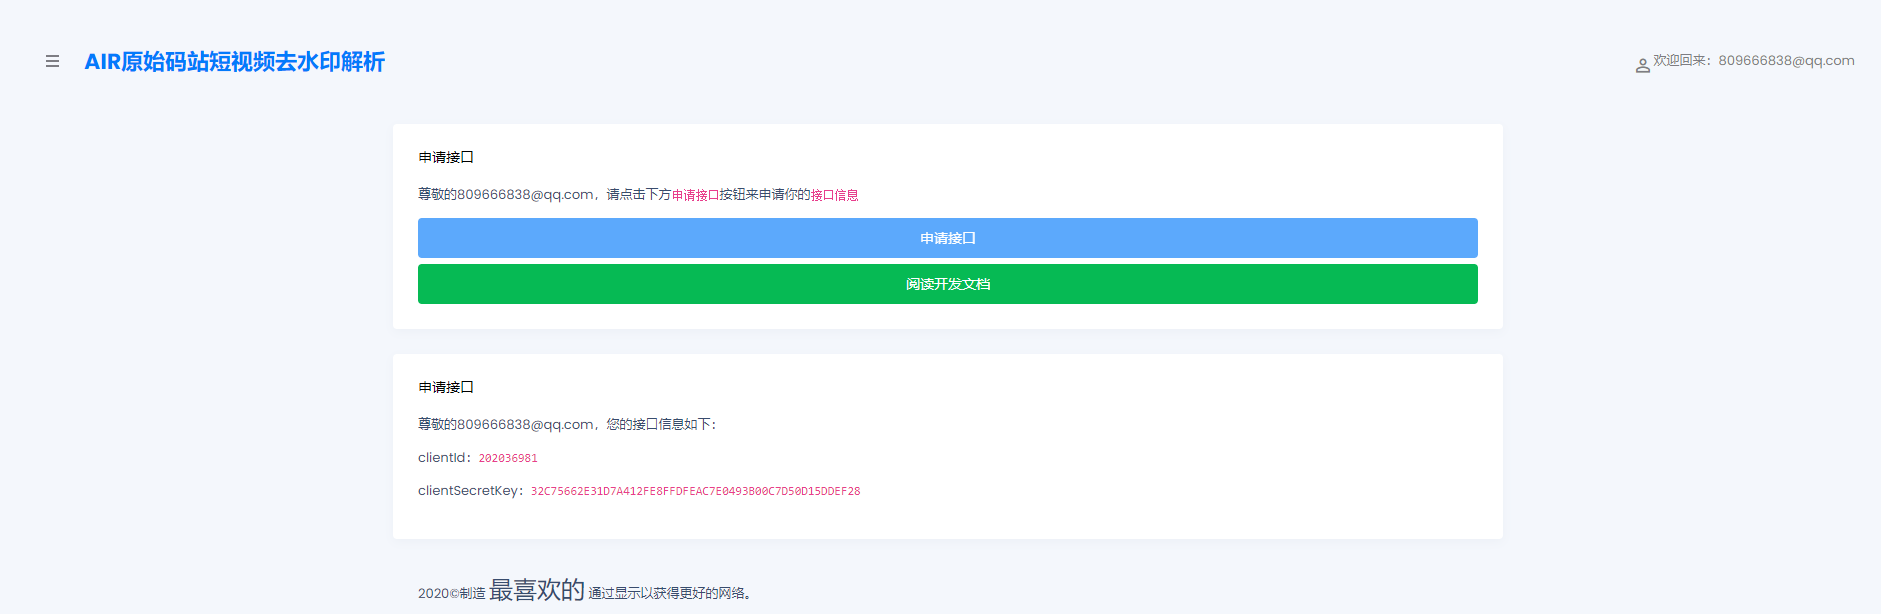Click the footer text 通过显示以获得更好的网络

coord(668,593)
